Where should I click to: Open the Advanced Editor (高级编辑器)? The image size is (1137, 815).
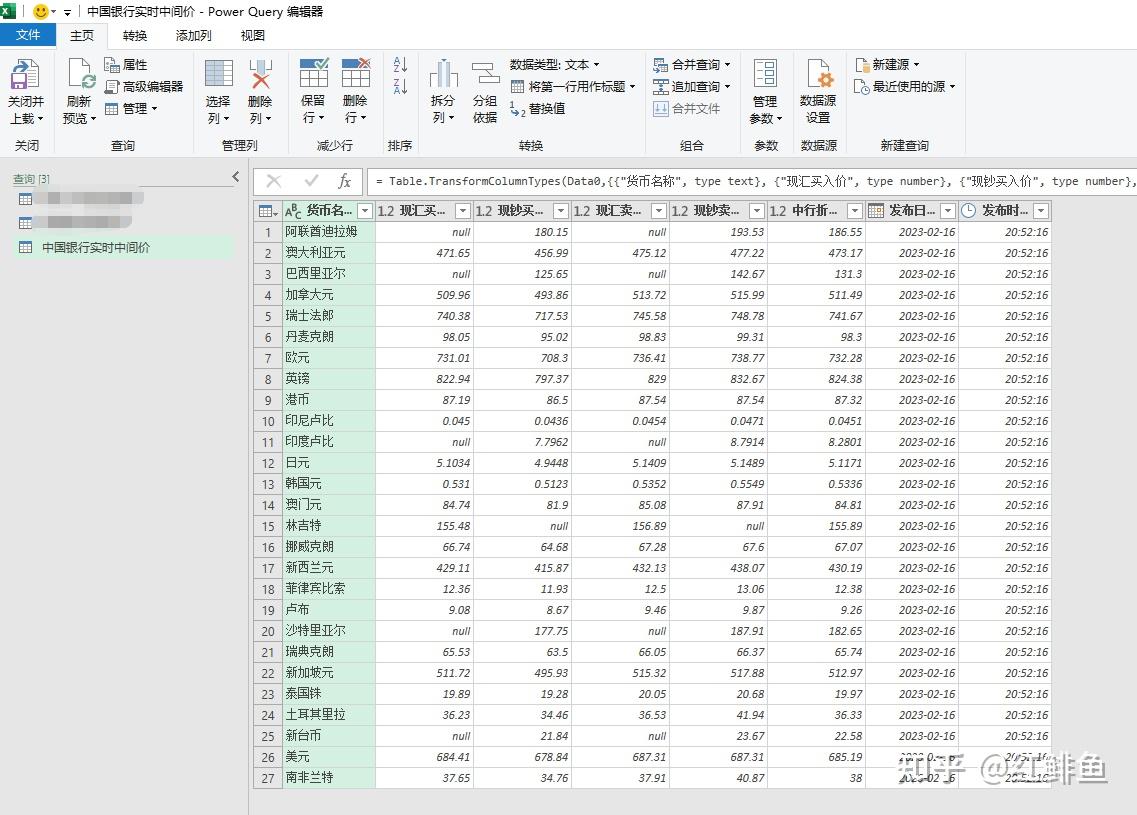tap(144, 87)
